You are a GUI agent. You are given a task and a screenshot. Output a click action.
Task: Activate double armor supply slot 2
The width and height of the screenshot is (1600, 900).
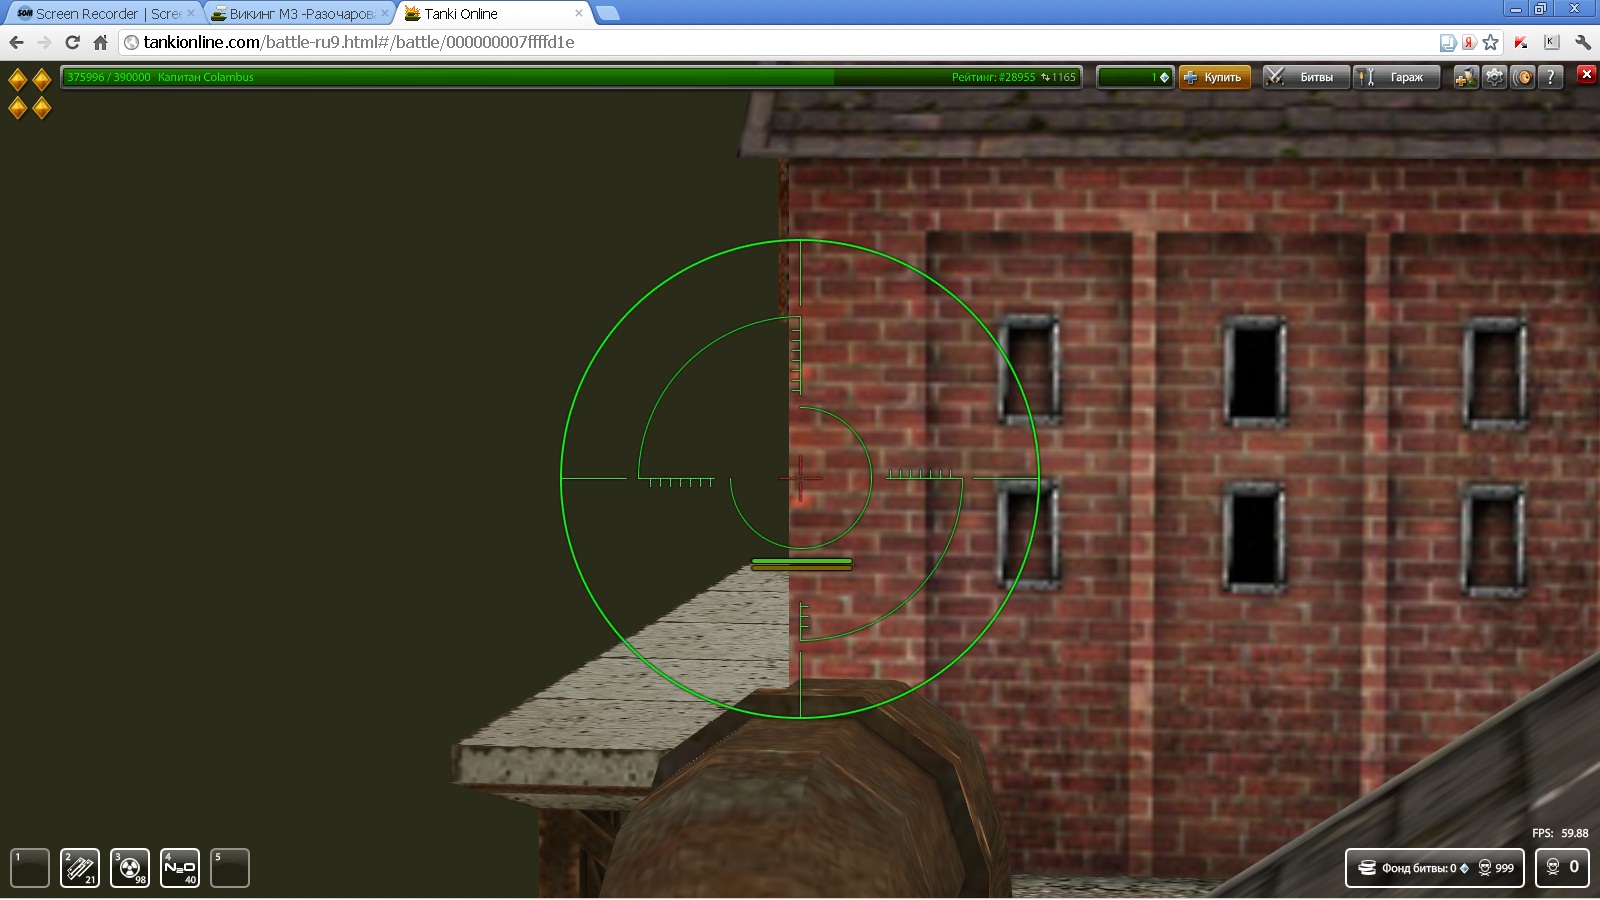tap(80, 868)
